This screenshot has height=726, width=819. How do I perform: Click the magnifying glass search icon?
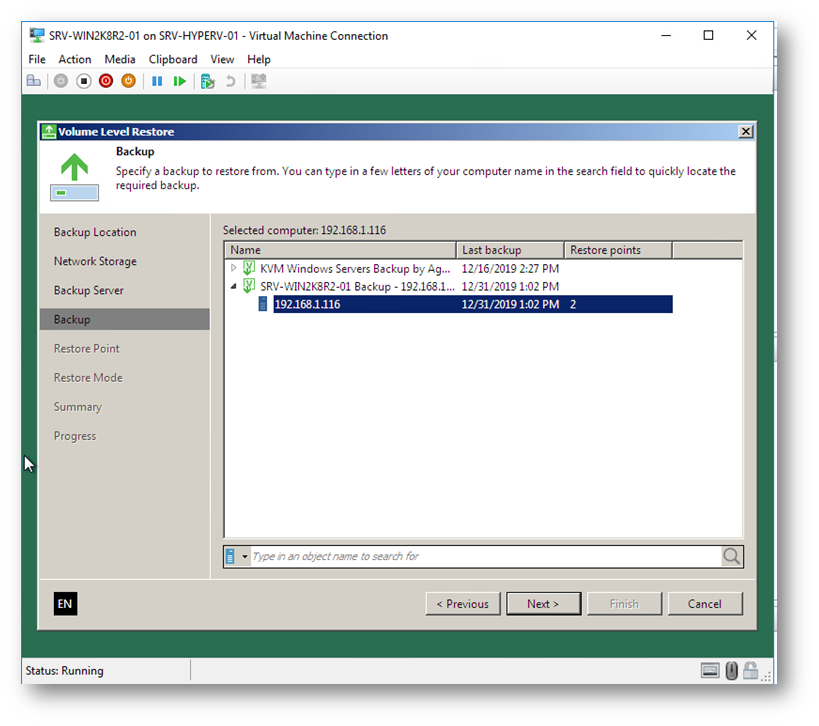pyautogui.click(x=731, y=557)
